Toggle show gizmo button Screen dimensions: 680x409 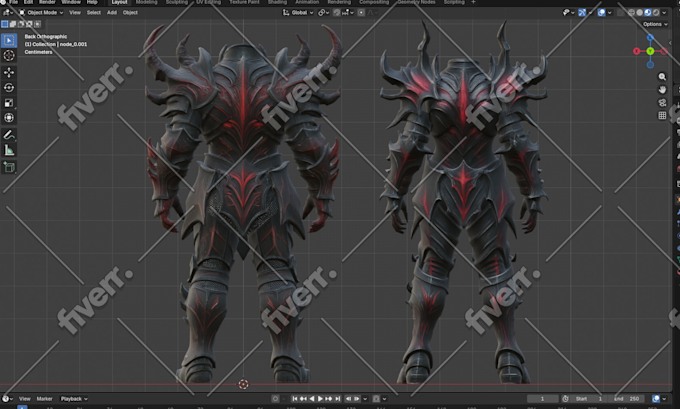point(582,13)
